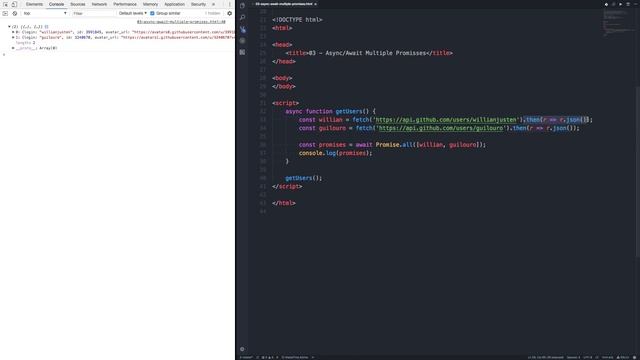Show the console sidebar icon
Viewport: 640px width, 360px height.
click(5, 13)
